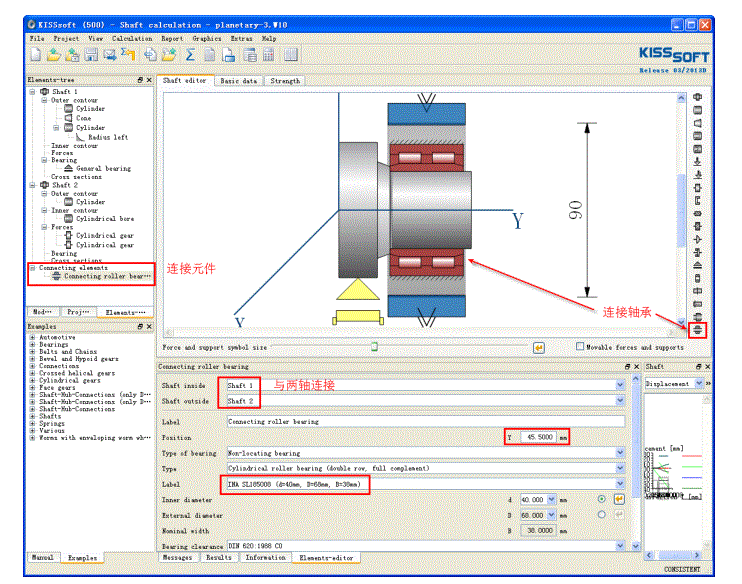Screen dimensions: 742x584
Task: Click the settings window icon beside the calculator
Action: tap(250, 55)
